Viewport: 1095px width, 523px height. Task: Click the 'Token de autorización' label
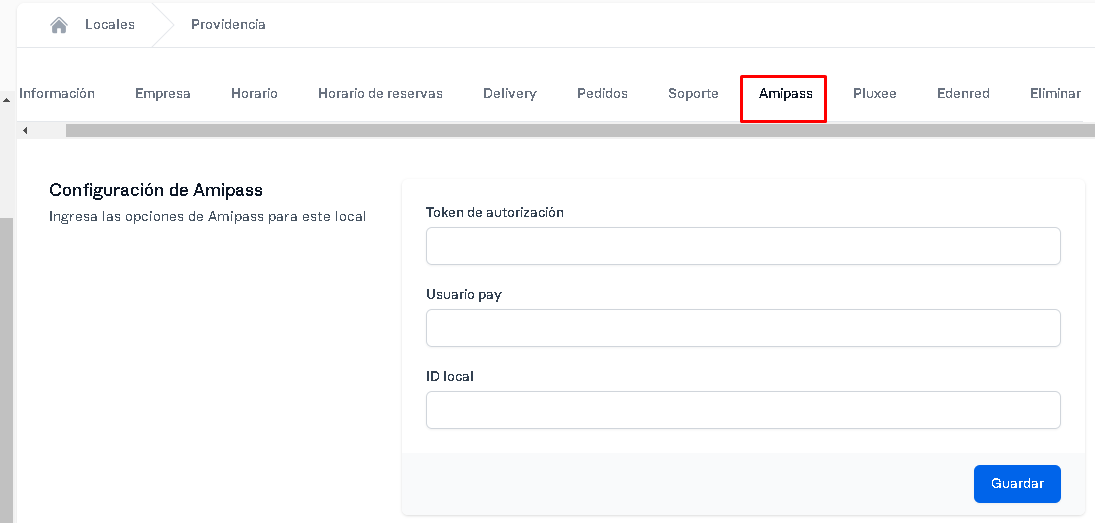click(494, 212)
